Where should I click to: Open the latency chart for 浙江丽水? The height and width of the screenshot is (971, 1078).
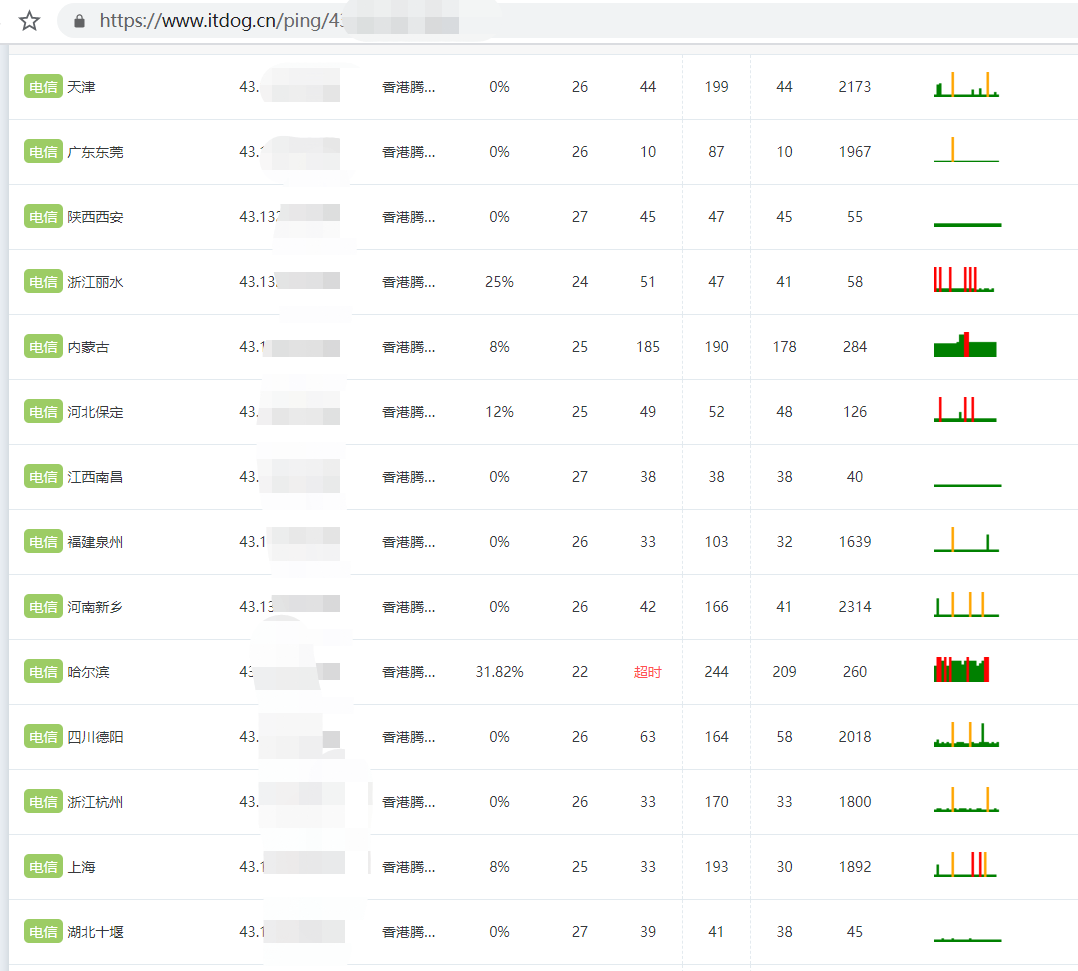click(965, 280)
